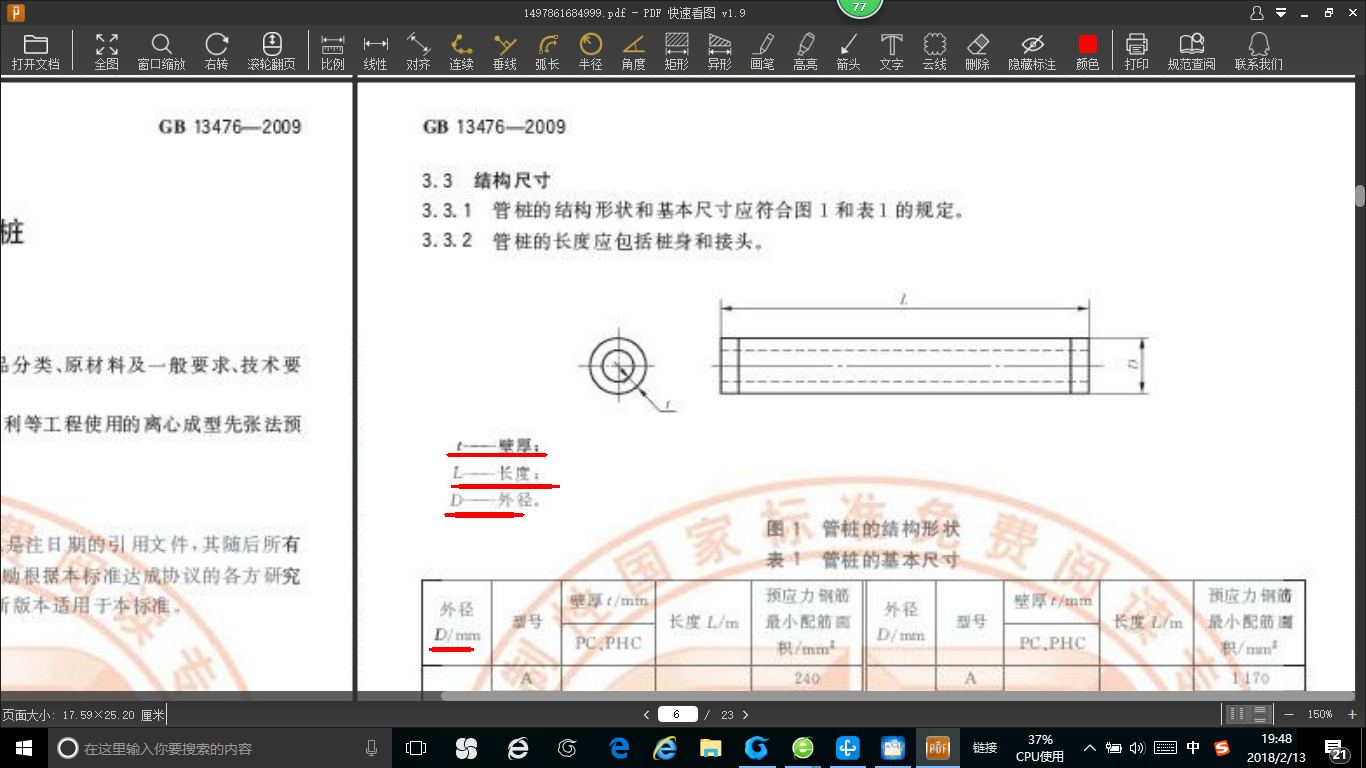Viewport: 1366px width, 768px height.
Task: Open the Windows Start menu
Action: point(23,748)
